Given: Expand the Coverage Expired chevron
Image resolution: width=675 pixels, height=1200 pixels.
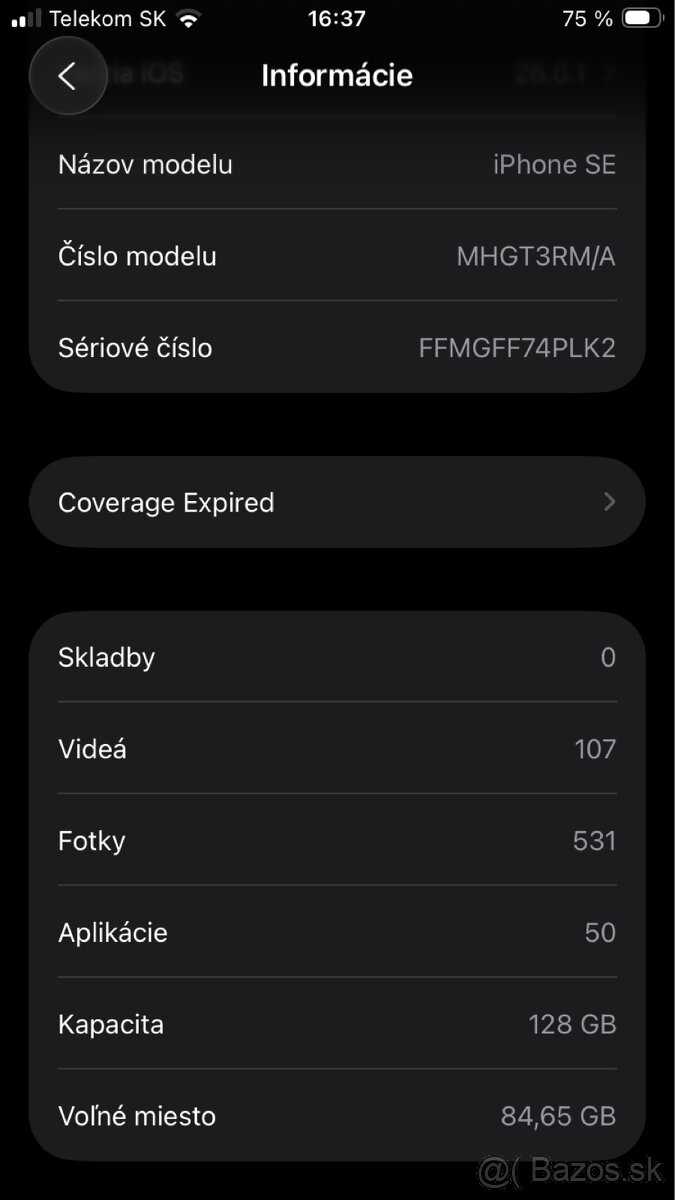Looking at the screenshot, I should pos(610,502).
